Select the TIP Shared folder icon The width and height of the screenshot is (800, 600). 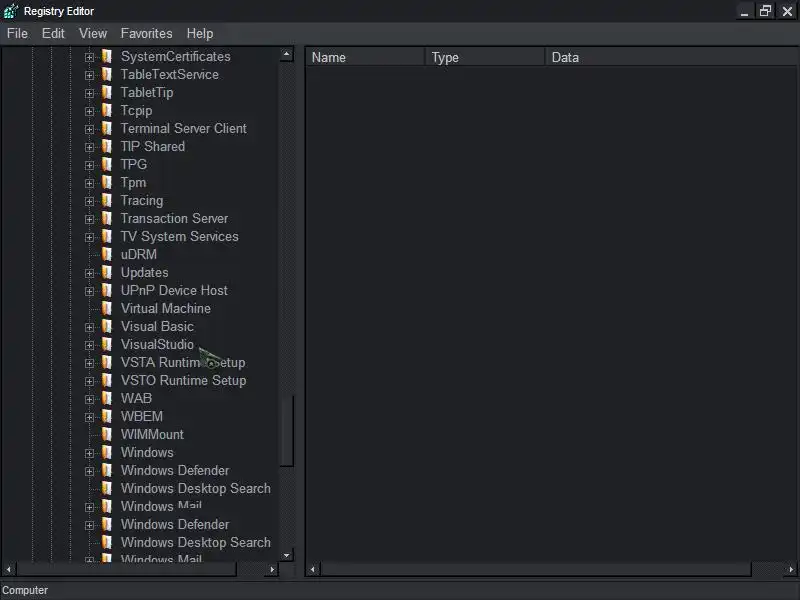(107, 146)
